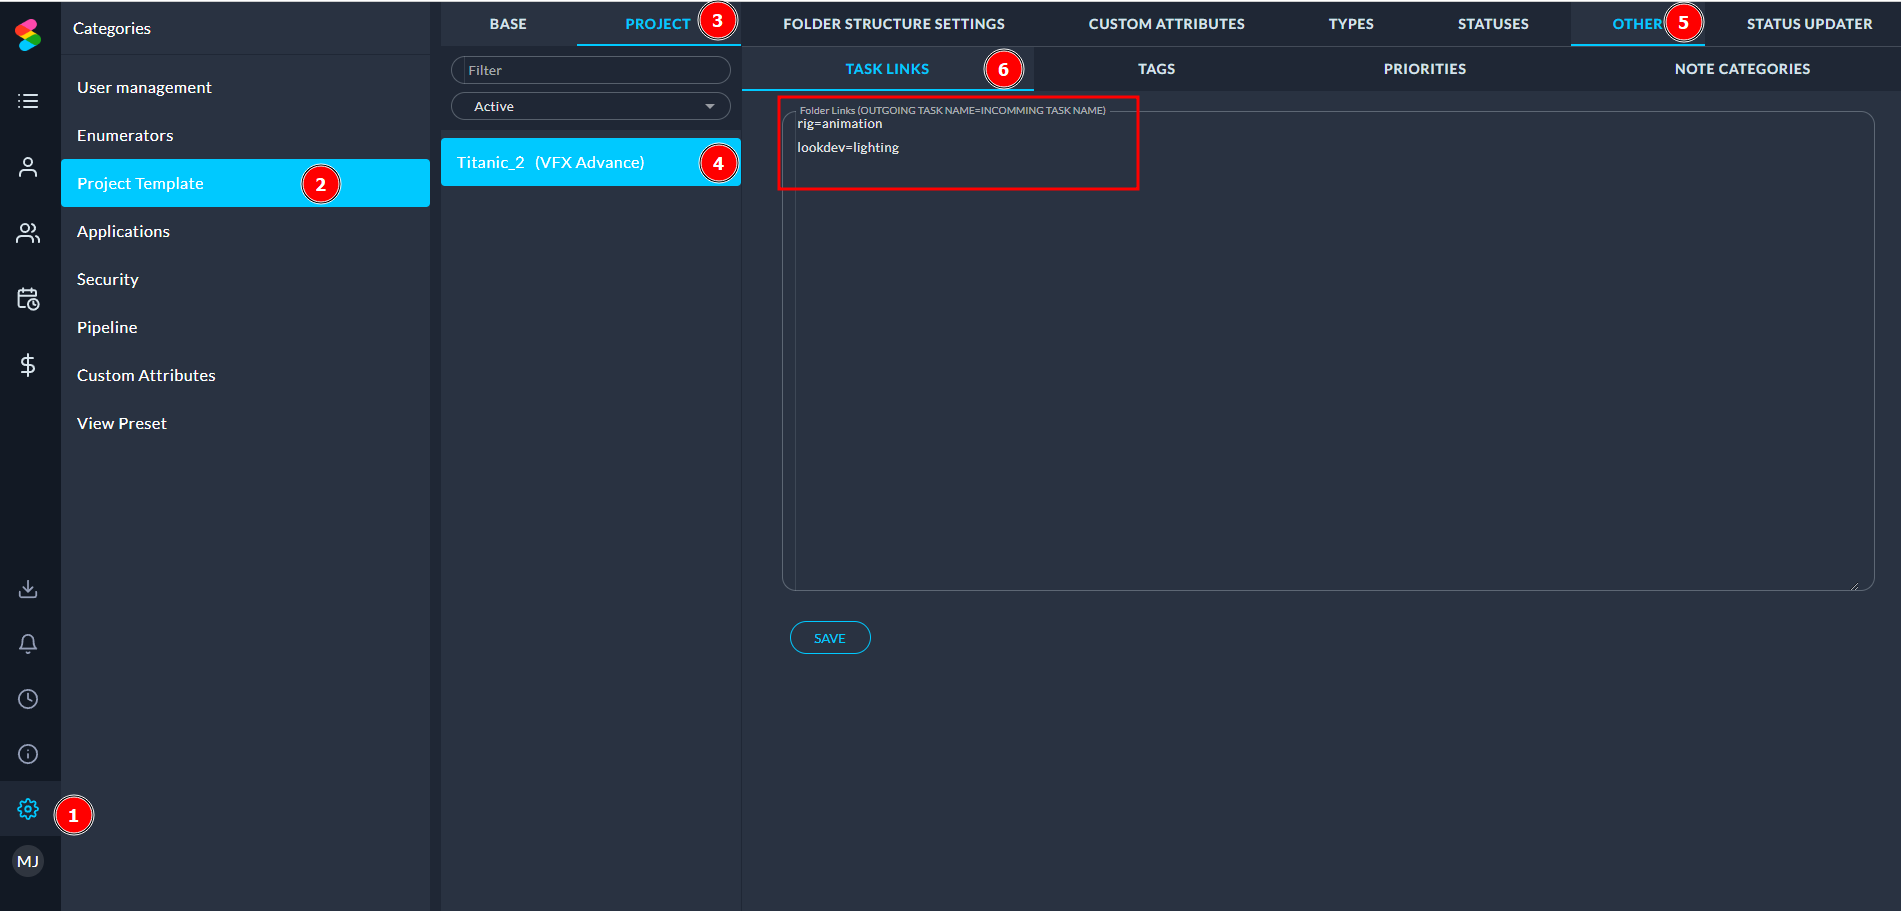Image resolution: width=1901 pixels, height=911 pixels.
Task: Select Project Template category
Action: (x=245, y=183)
